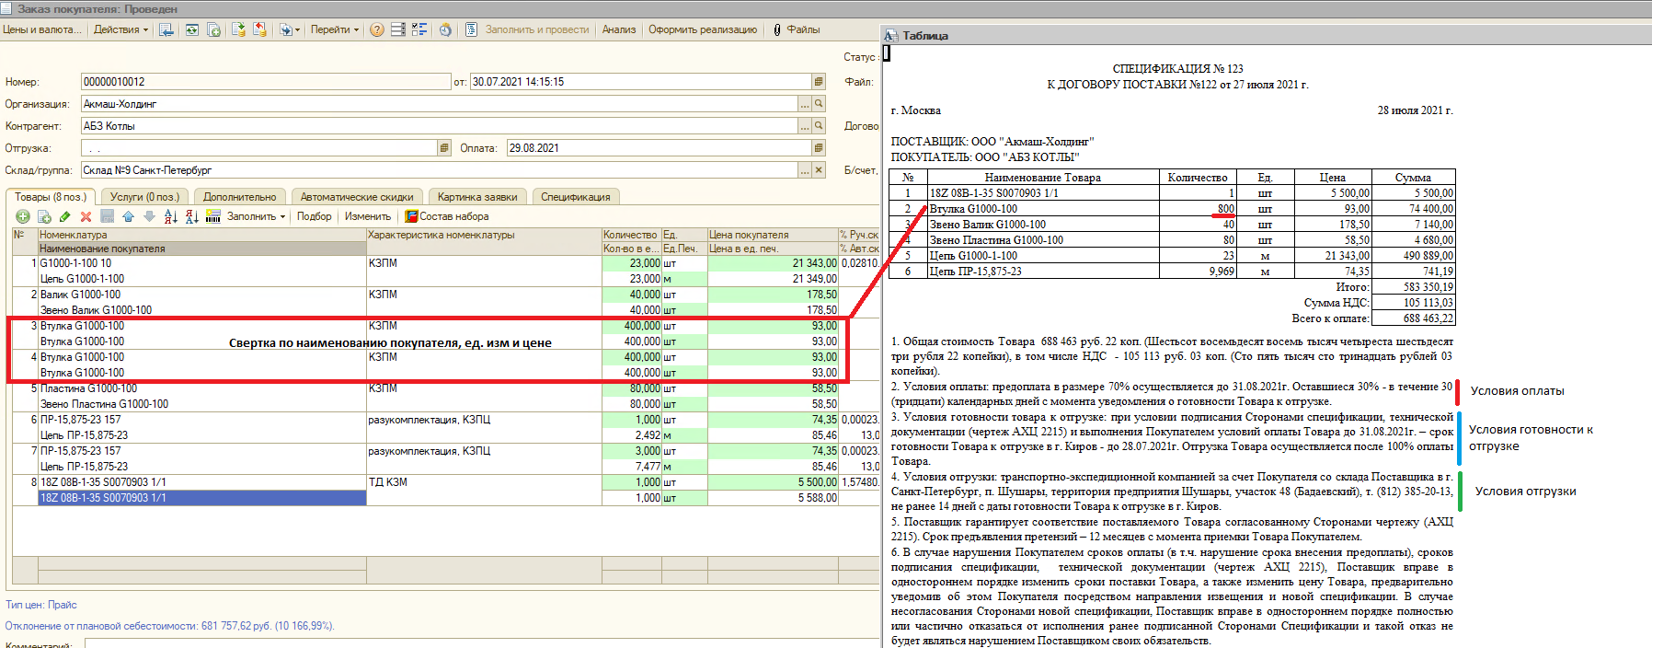Copy row with the add-copy icon
1658x654 pixels.
click(44, 216)
